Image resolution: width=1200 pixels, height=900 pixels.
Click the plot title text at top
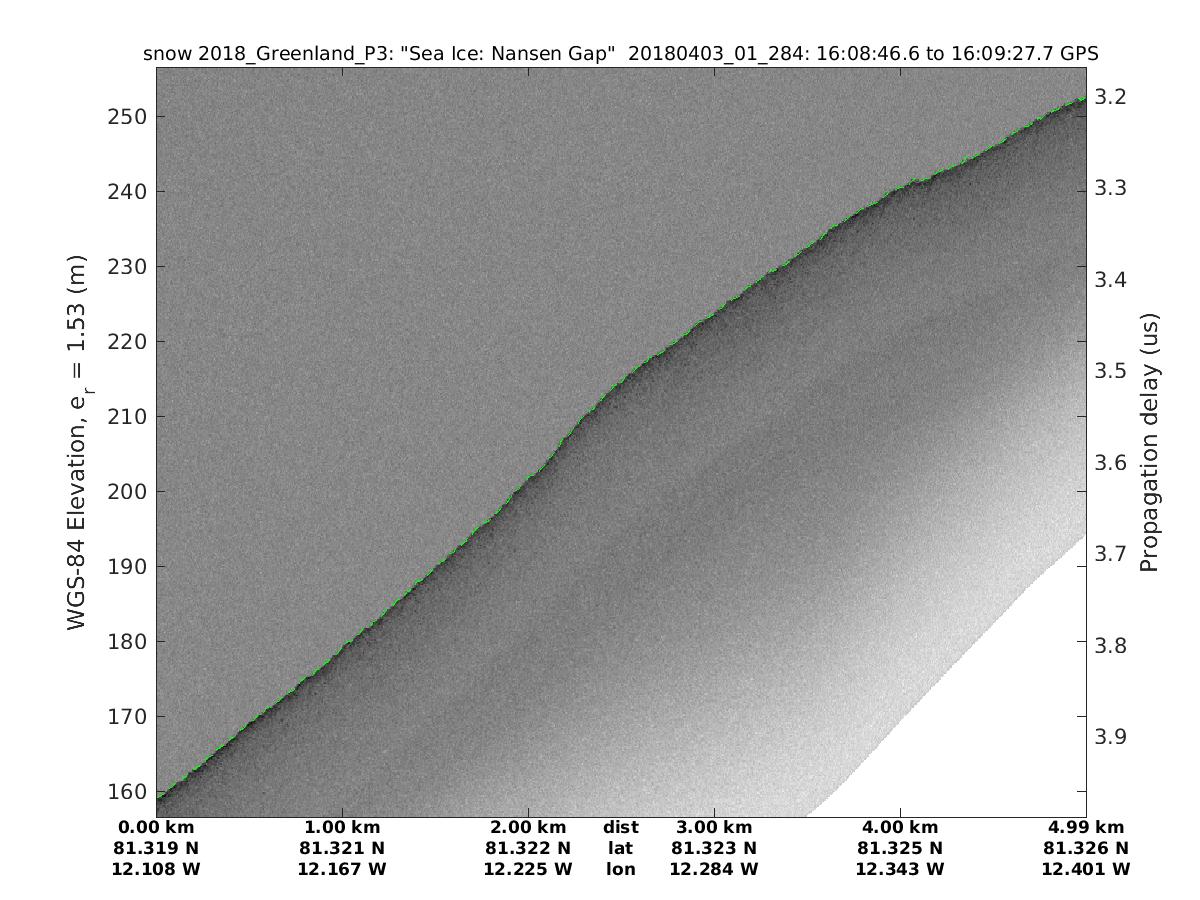coord(620,53)
